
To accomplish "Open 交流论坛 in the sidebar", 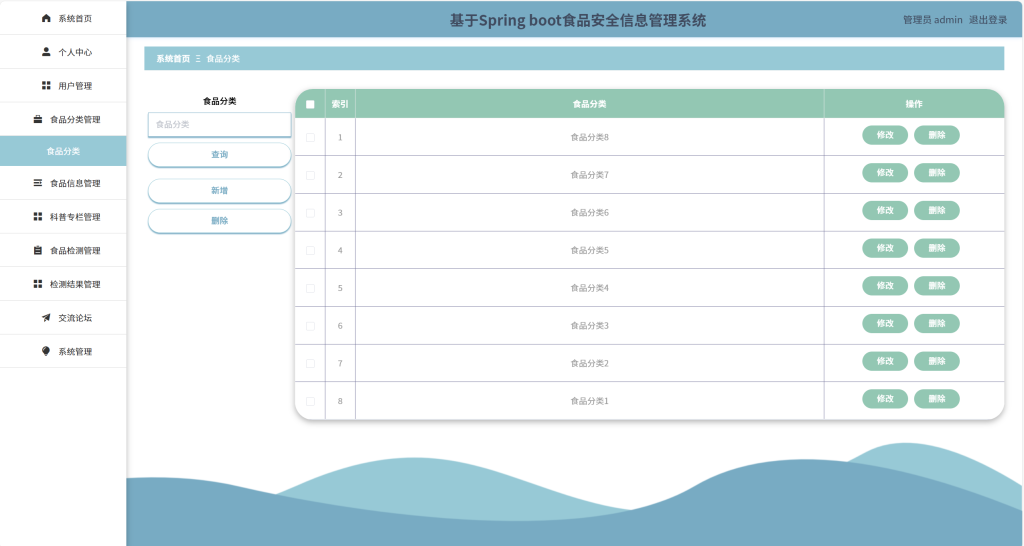I will 63,317.
